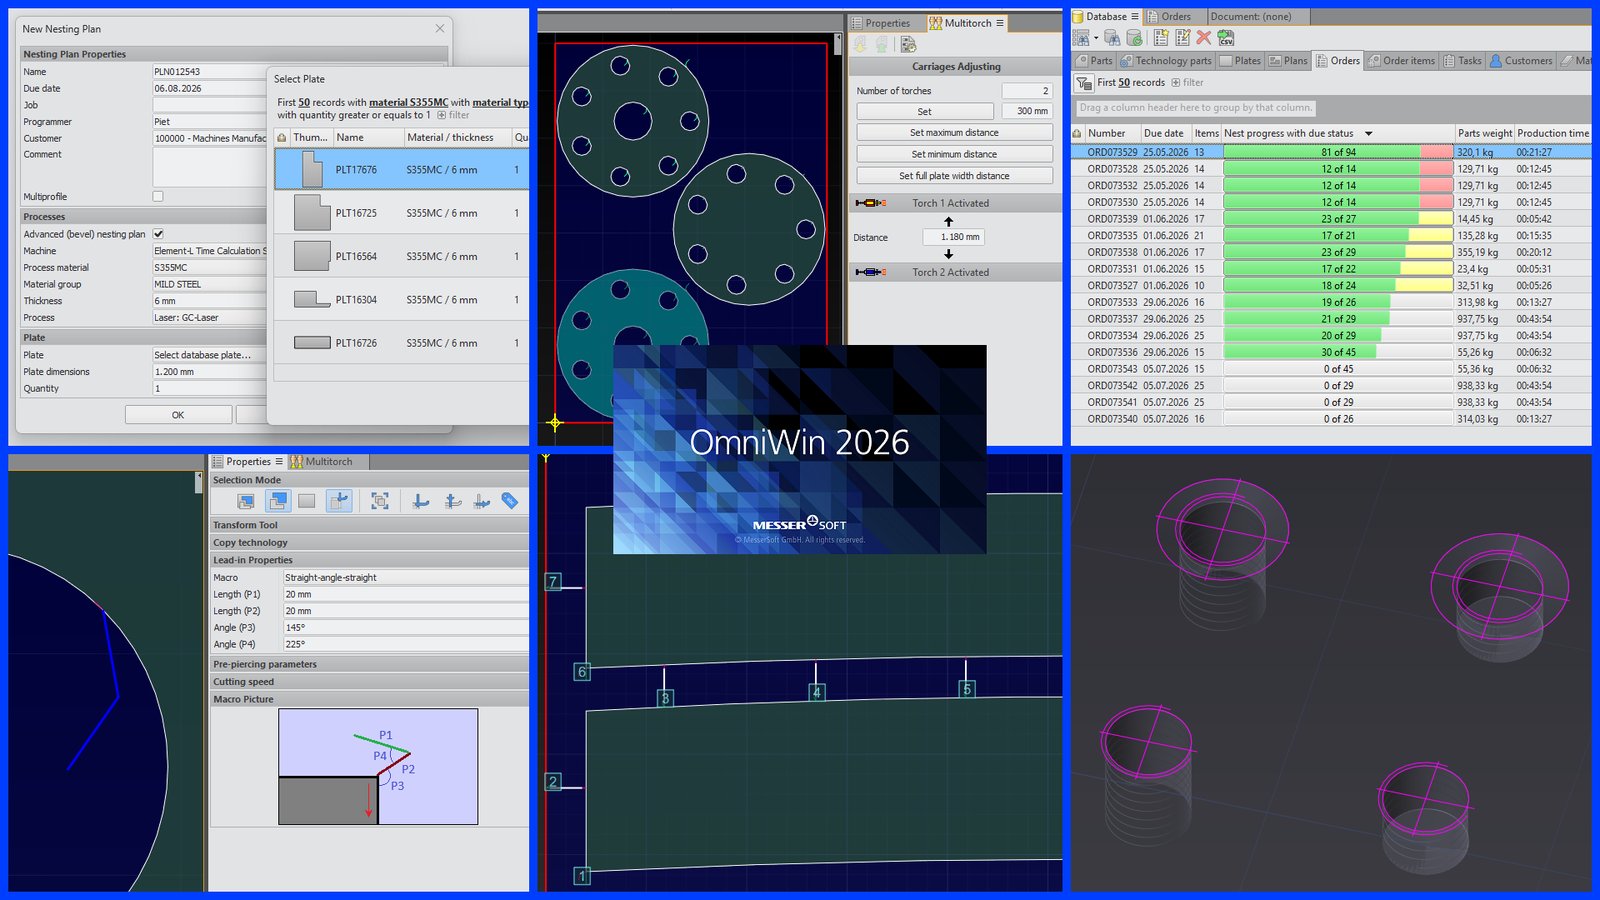Click the multitorch settings icon with gear
The image size is (1600, 900).
click(x=908, y=44)
